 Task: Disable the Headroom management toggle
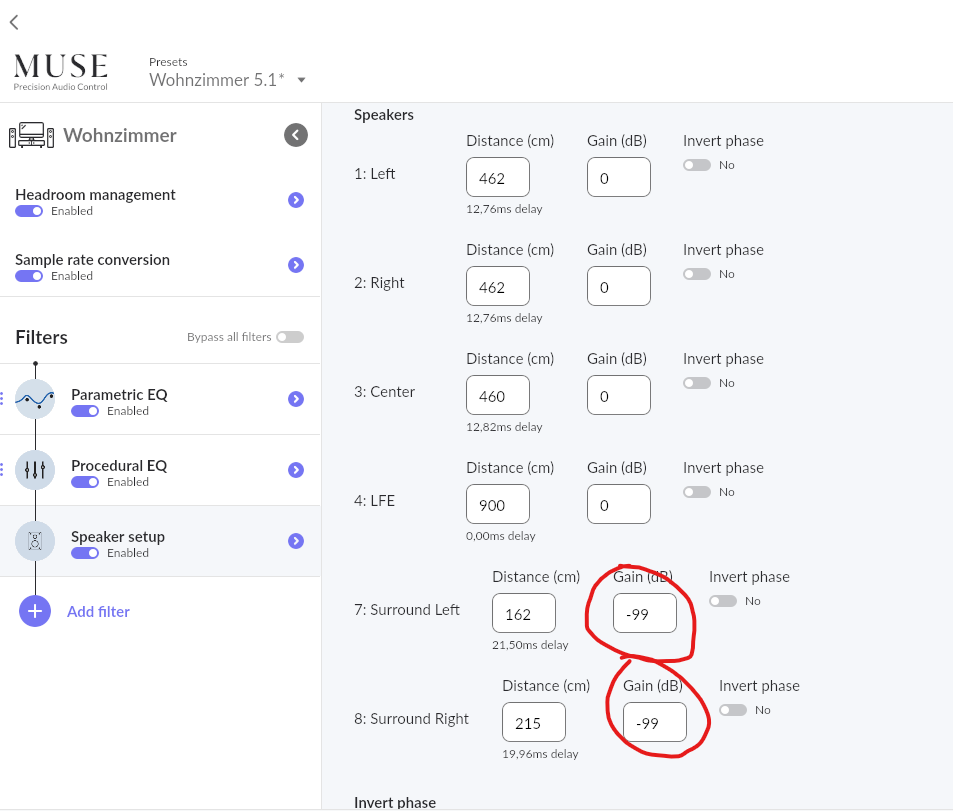(29, 211)
